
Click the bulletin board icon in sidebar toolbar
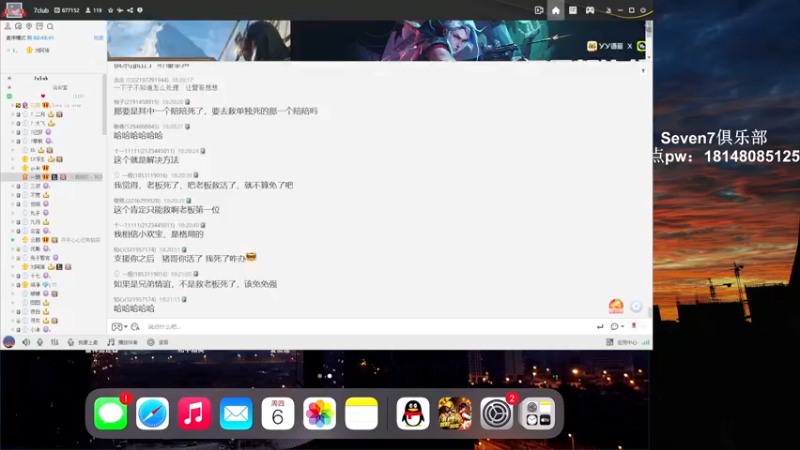point(39,26)
